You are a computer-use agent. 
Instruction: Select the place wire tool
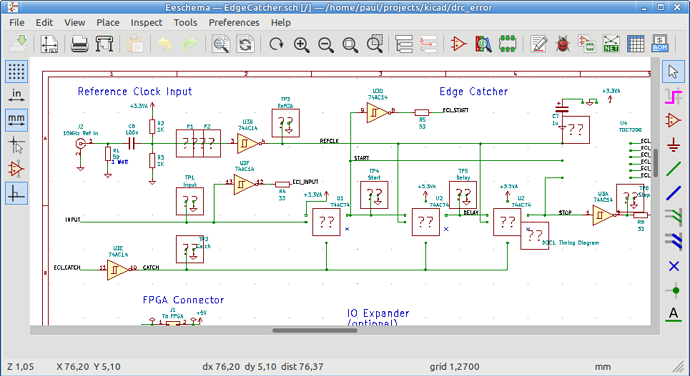[673, 169]
